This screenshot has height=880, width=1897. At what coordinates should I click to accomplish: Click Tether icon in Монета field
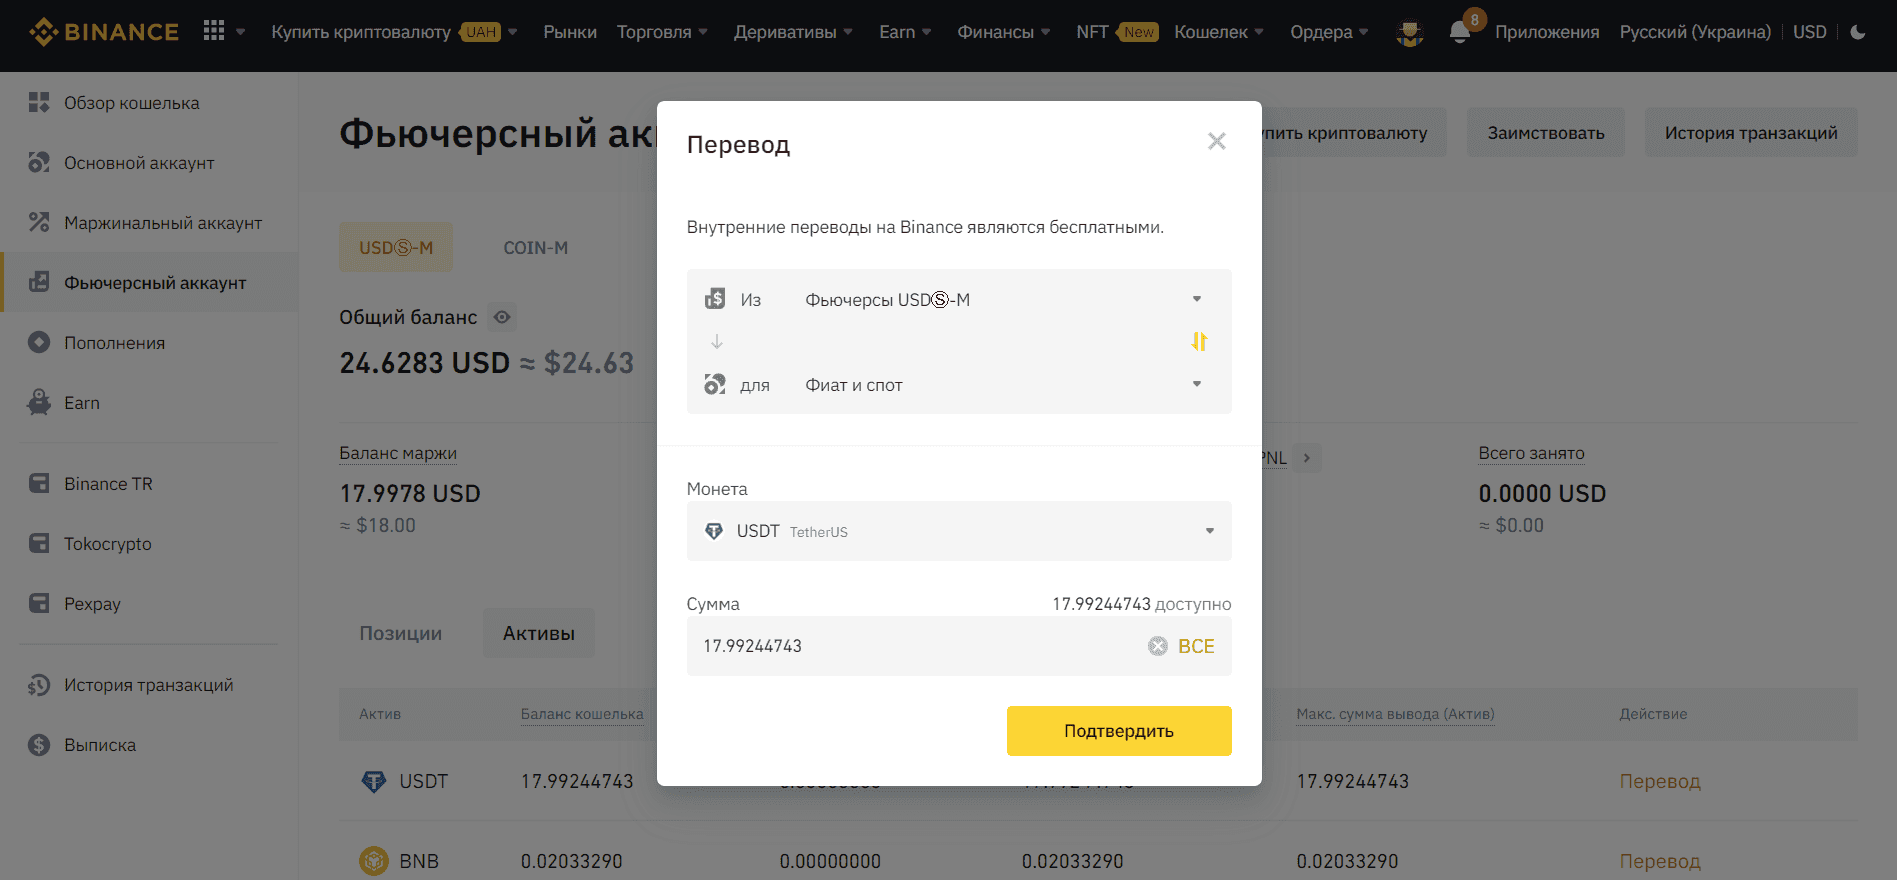click(714, 531)
